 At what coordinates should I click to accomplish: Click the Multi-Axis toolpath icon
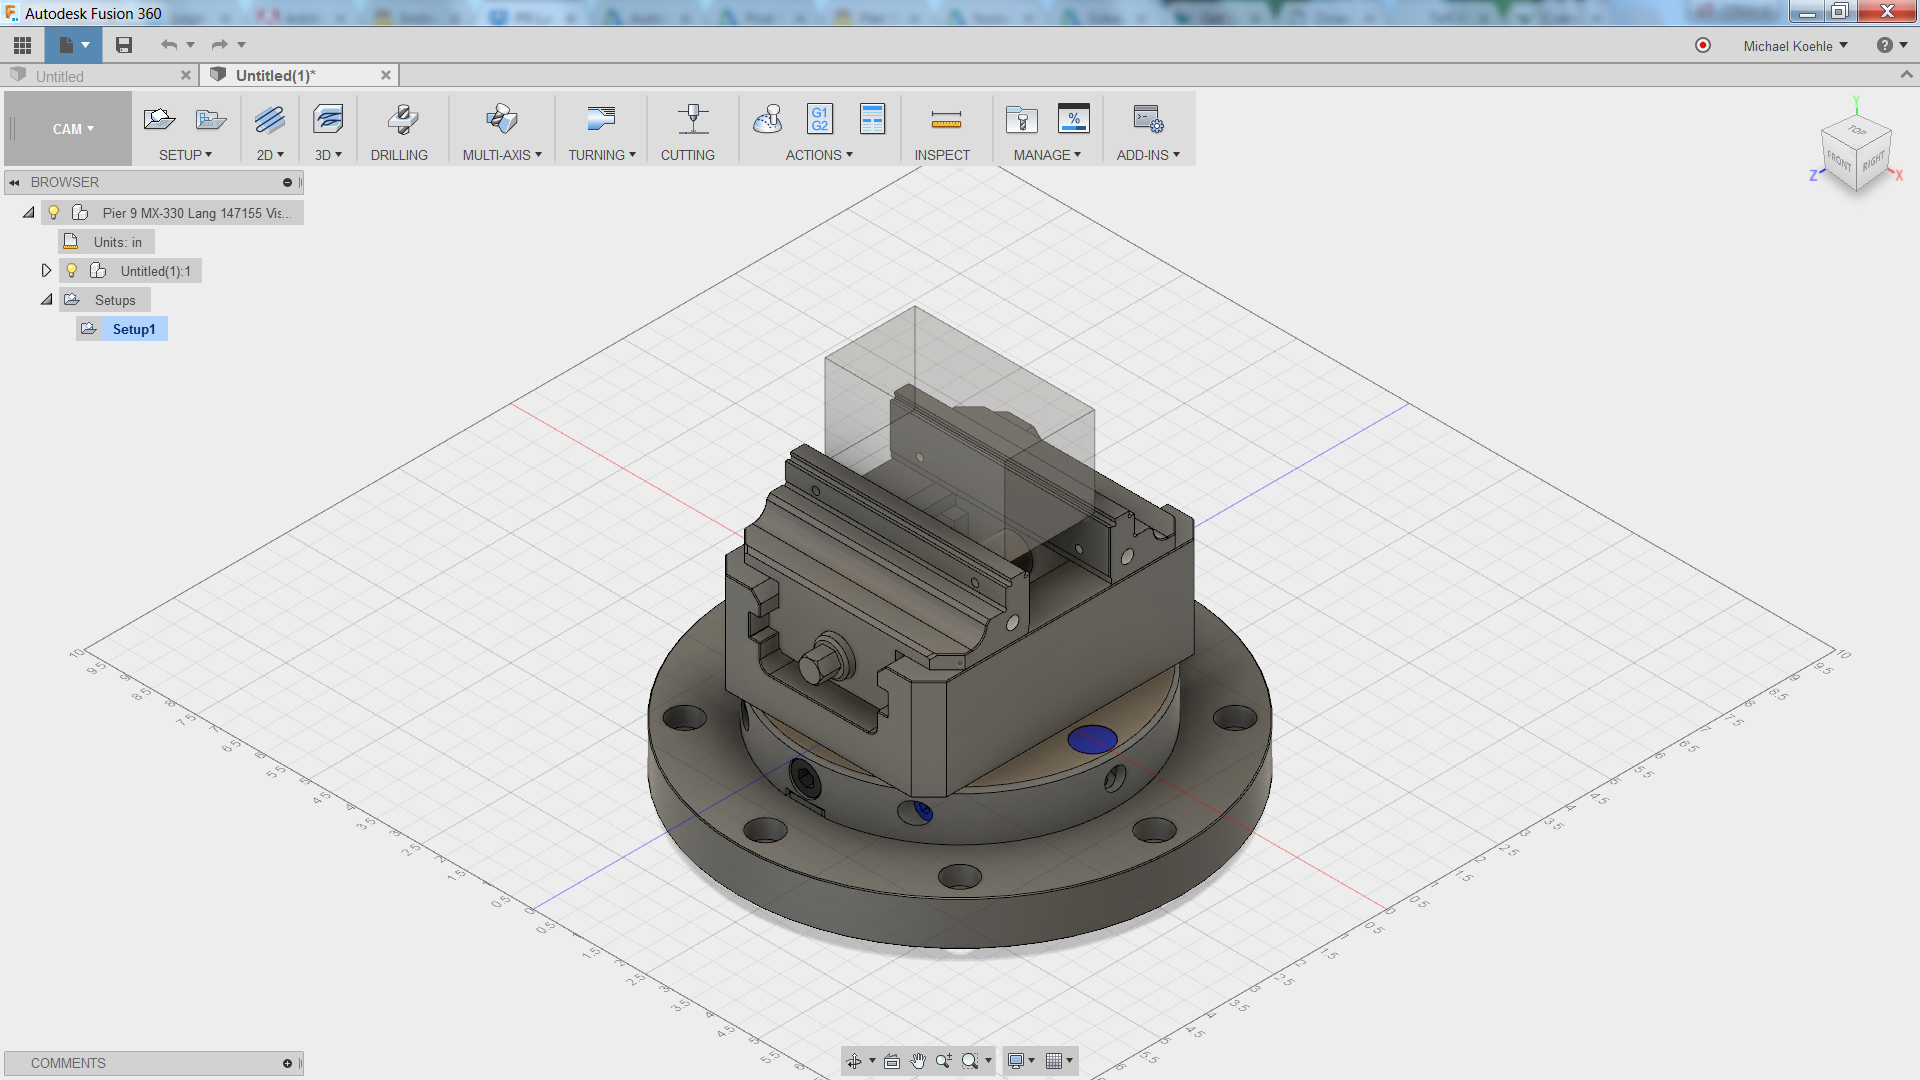502,120
